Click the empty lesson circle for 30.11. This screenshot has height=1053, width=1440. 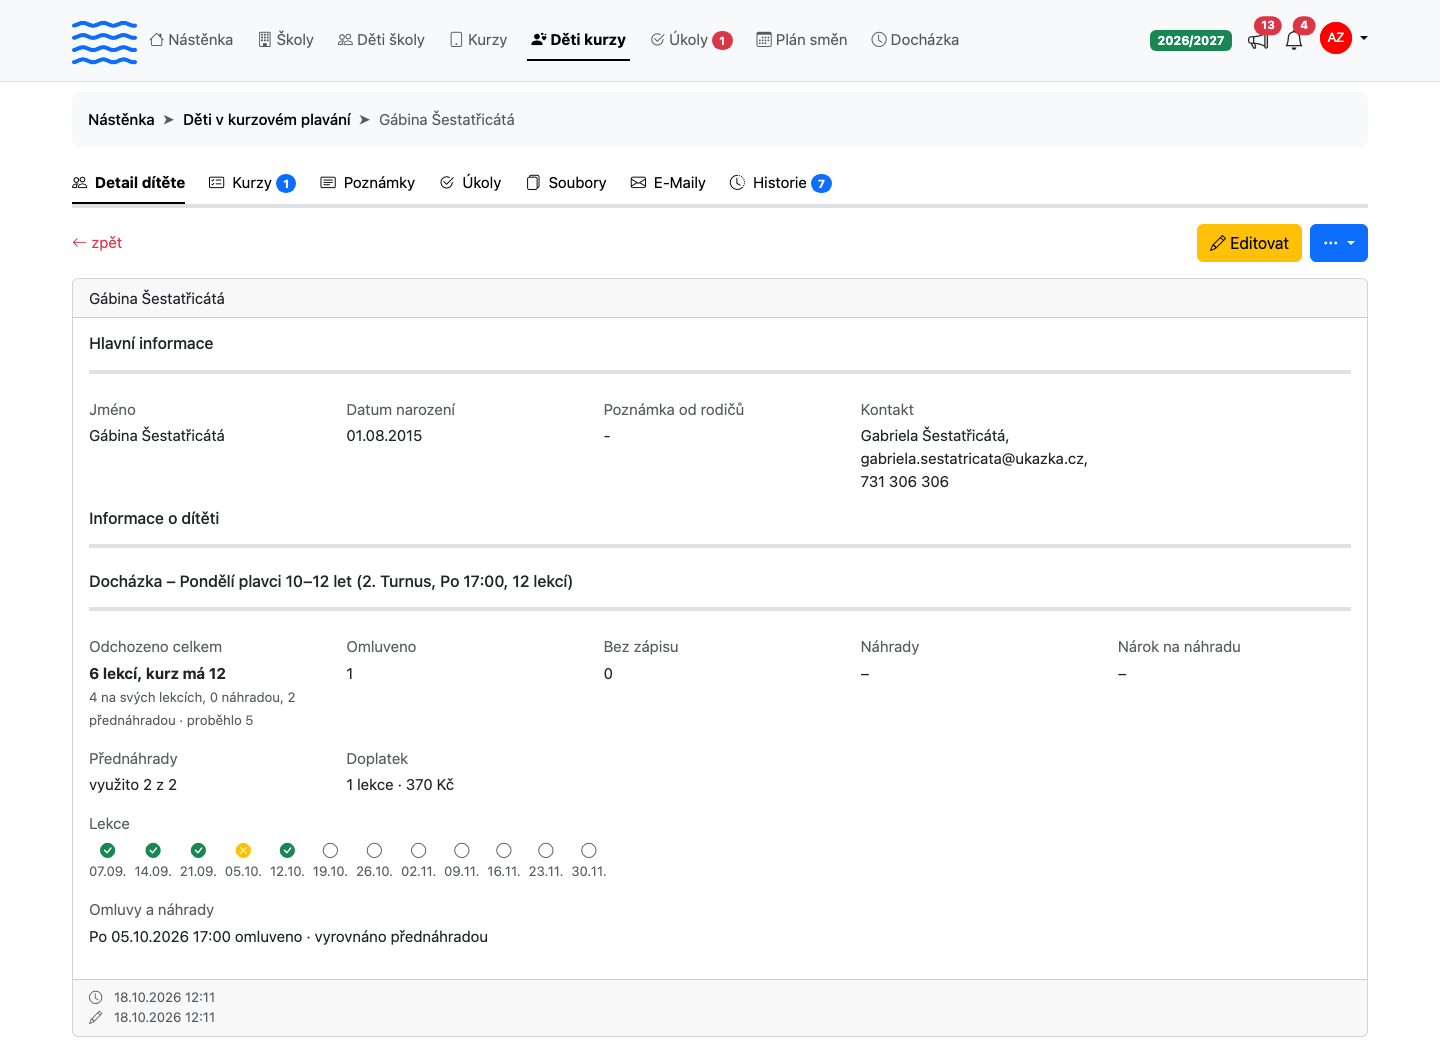pyautogui.click(x=589, y=850)
